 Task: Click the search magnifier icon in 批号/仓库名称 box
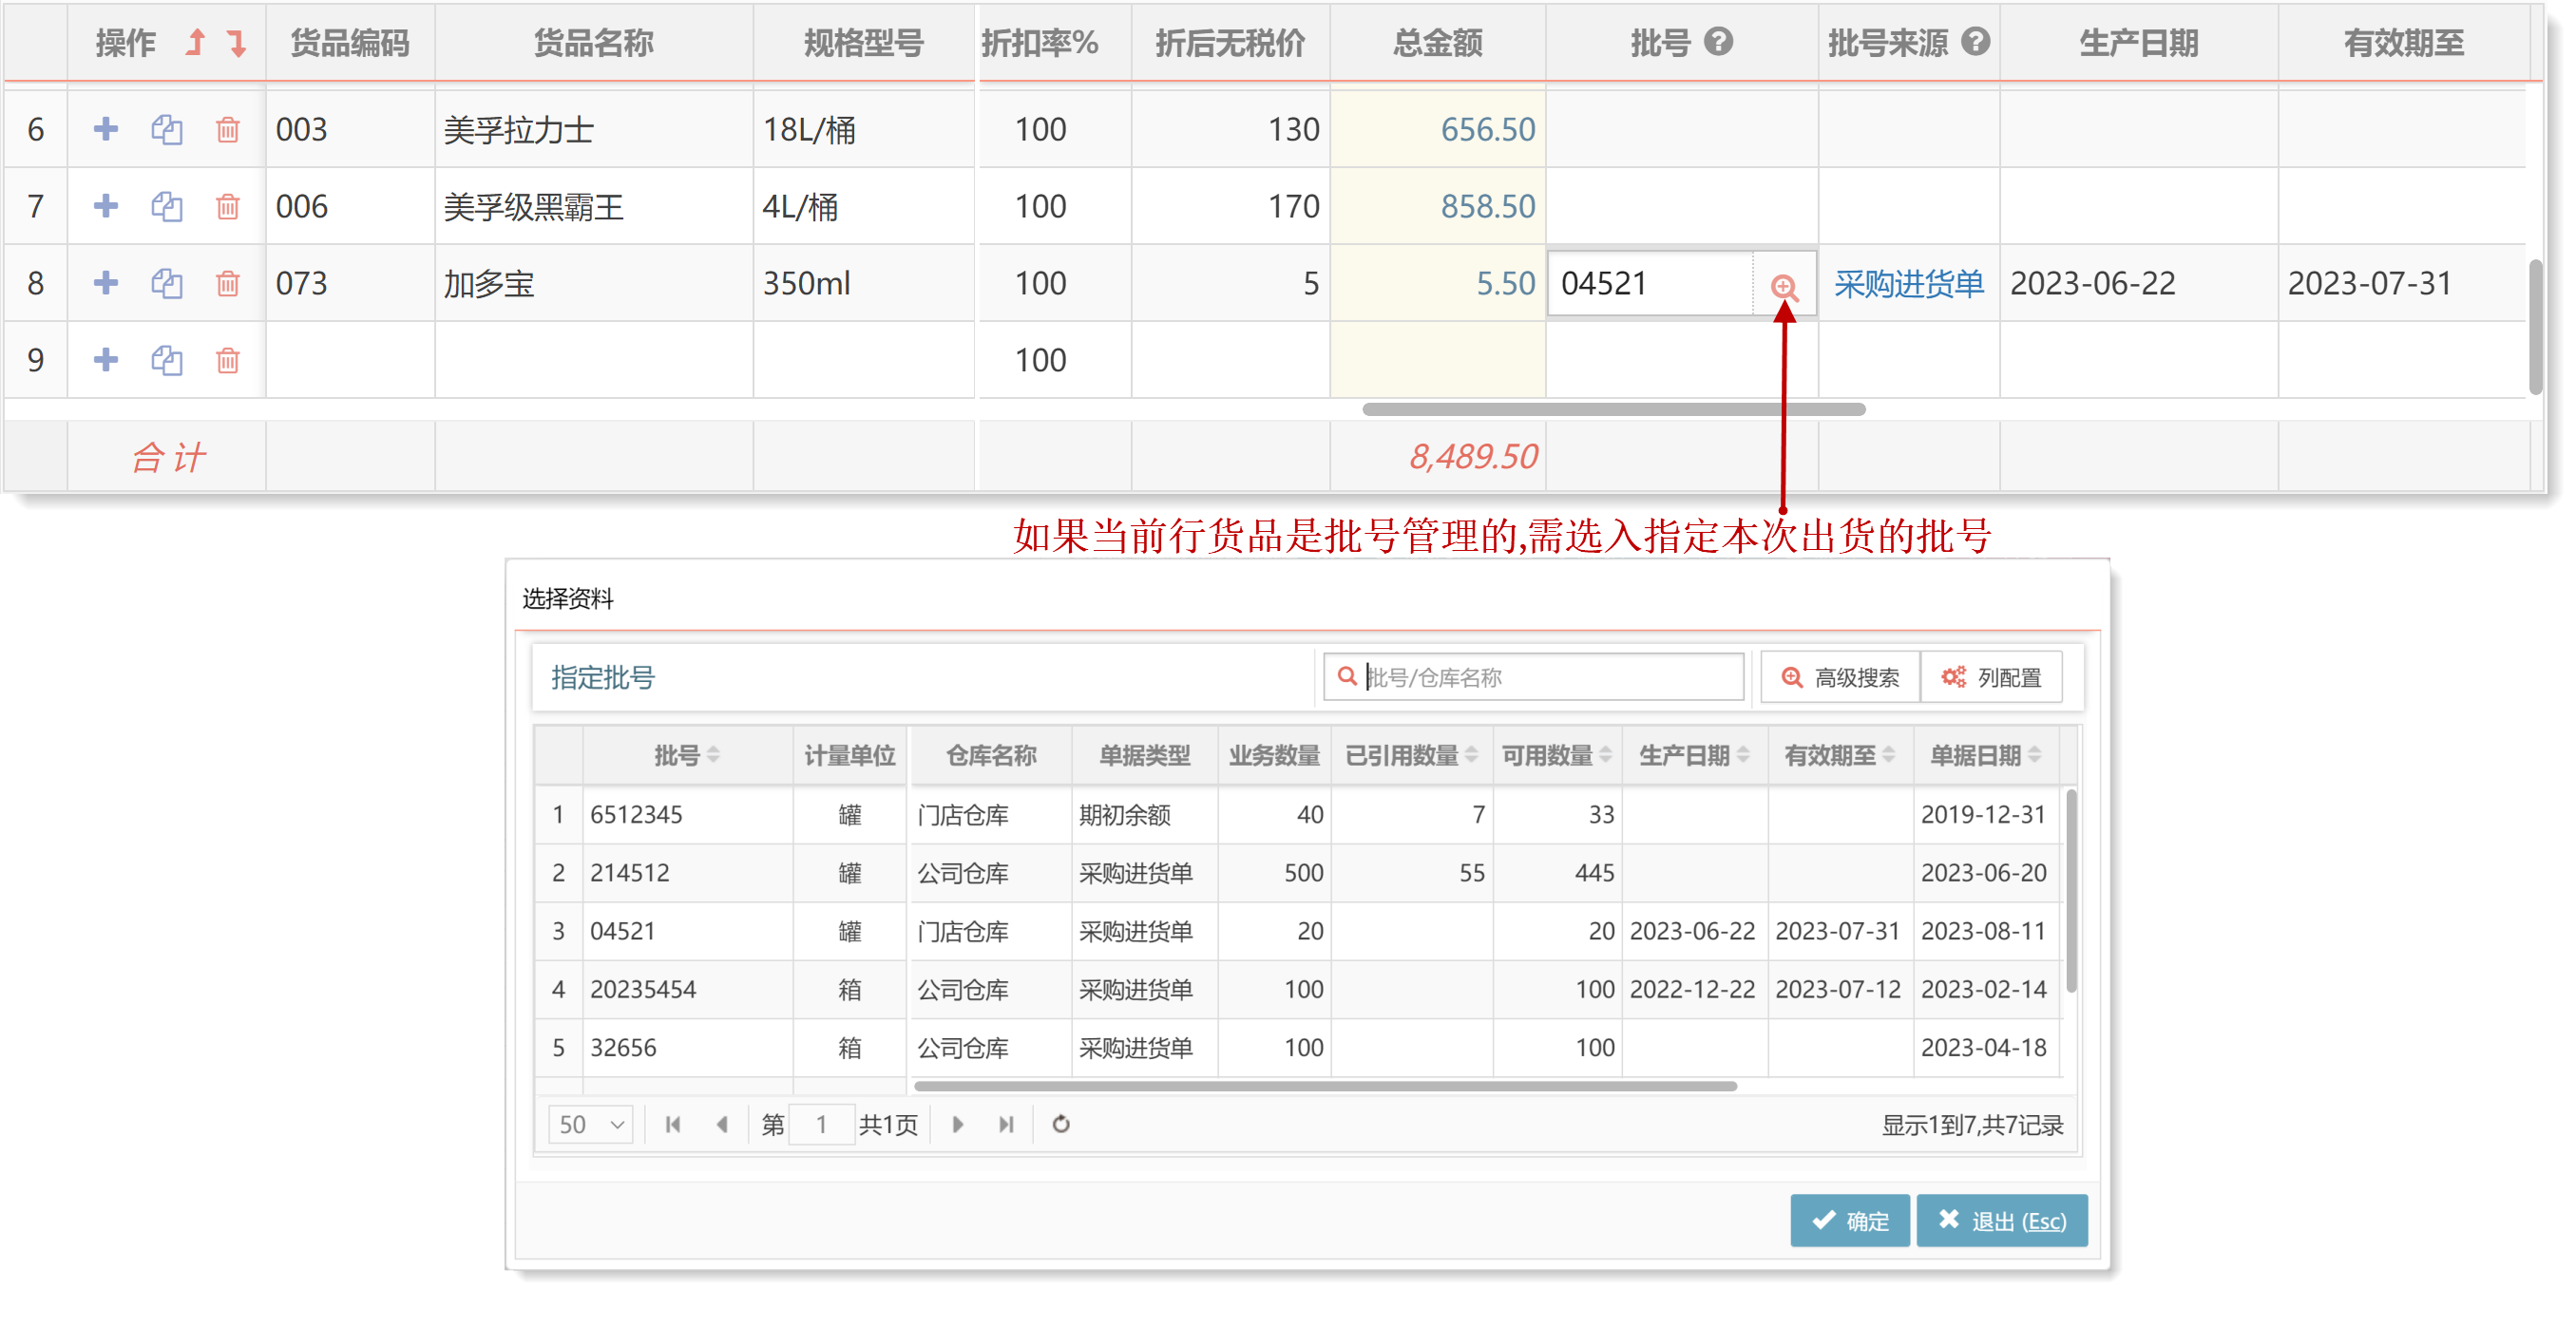point(1347,676)
